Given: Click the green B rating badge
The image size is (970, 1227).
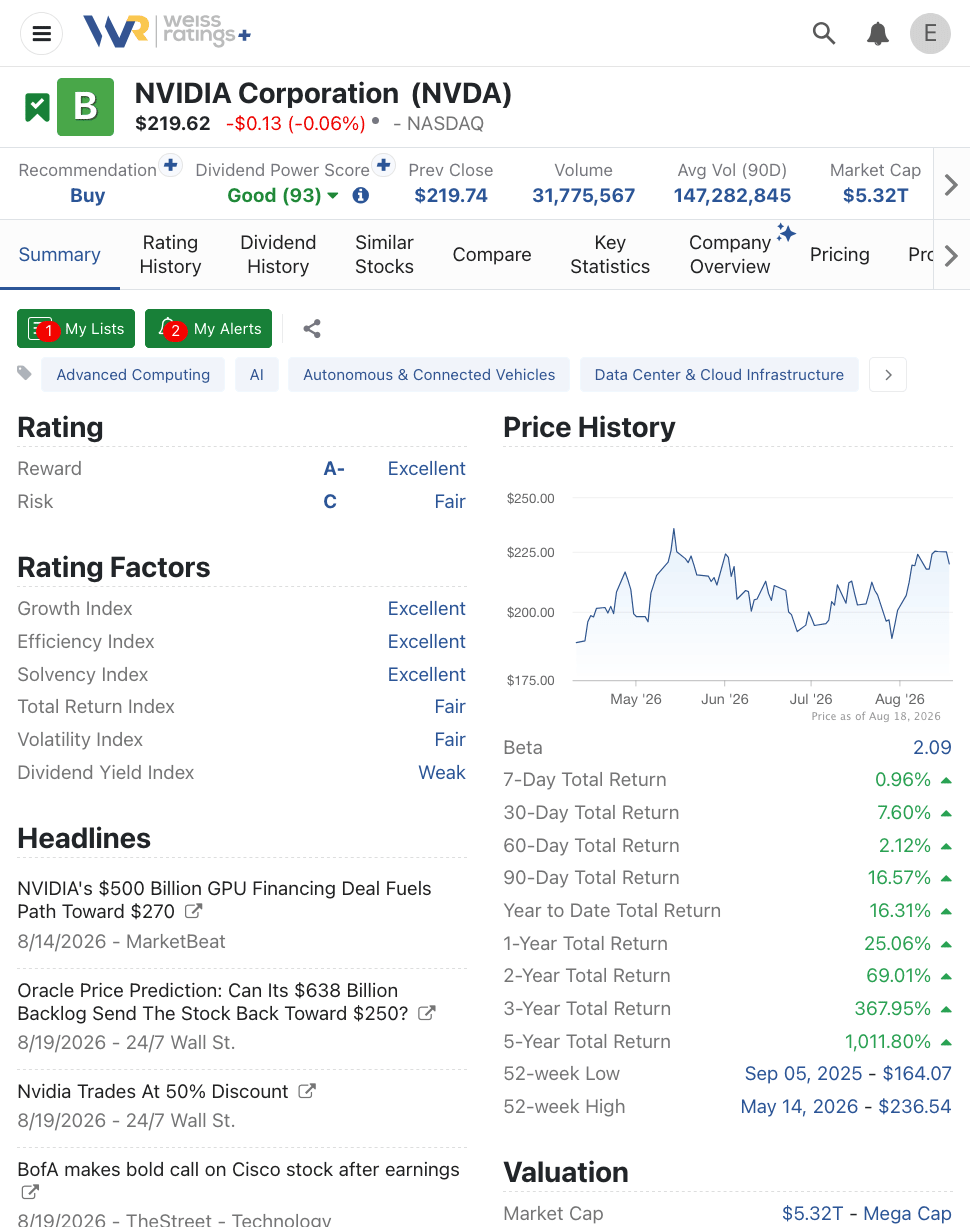Looking at the screenshot, I should pos(85,107).
